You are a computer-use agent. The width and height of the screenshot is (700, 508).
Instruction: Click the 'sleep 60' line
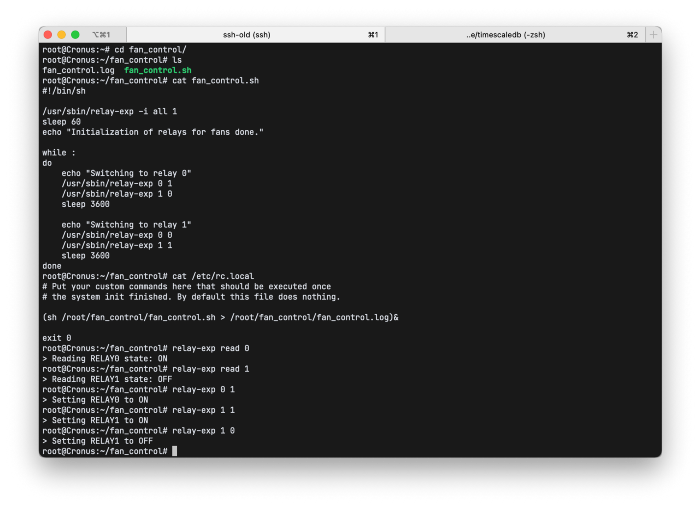pyautogui.click(x=62, y=122)
